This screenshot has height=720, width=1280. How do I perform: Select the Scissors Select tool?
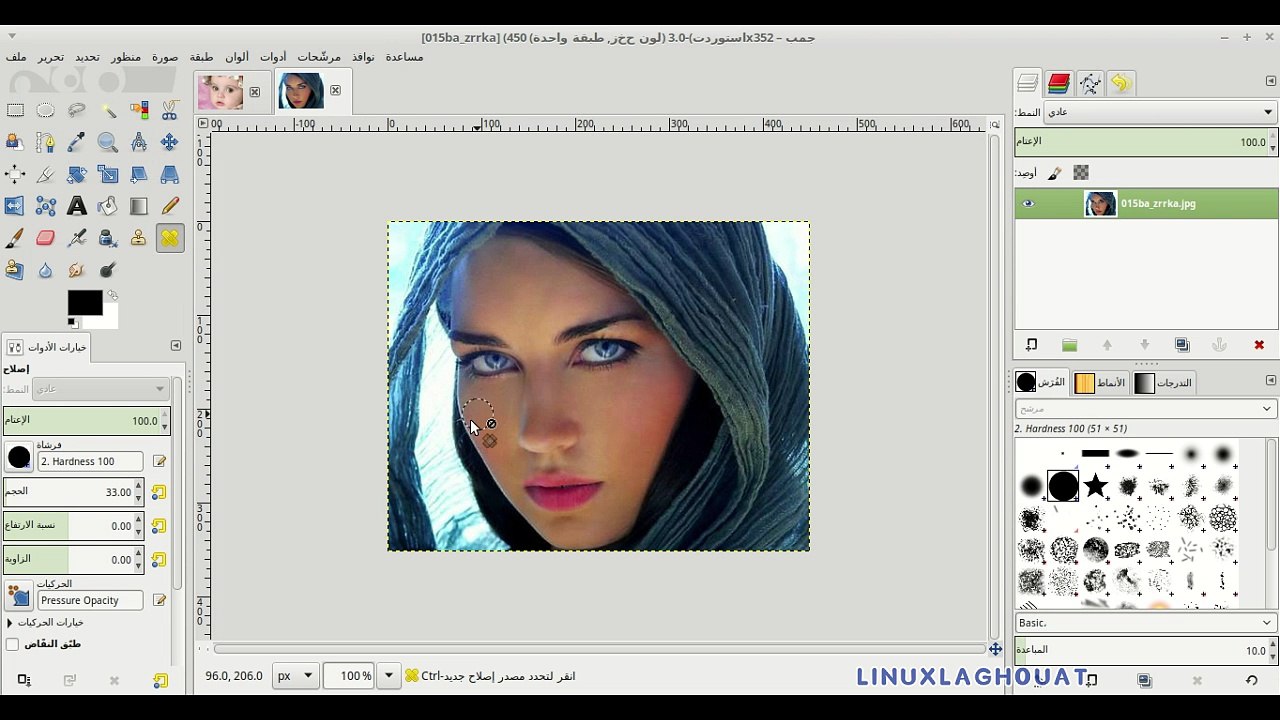(170, 111)
